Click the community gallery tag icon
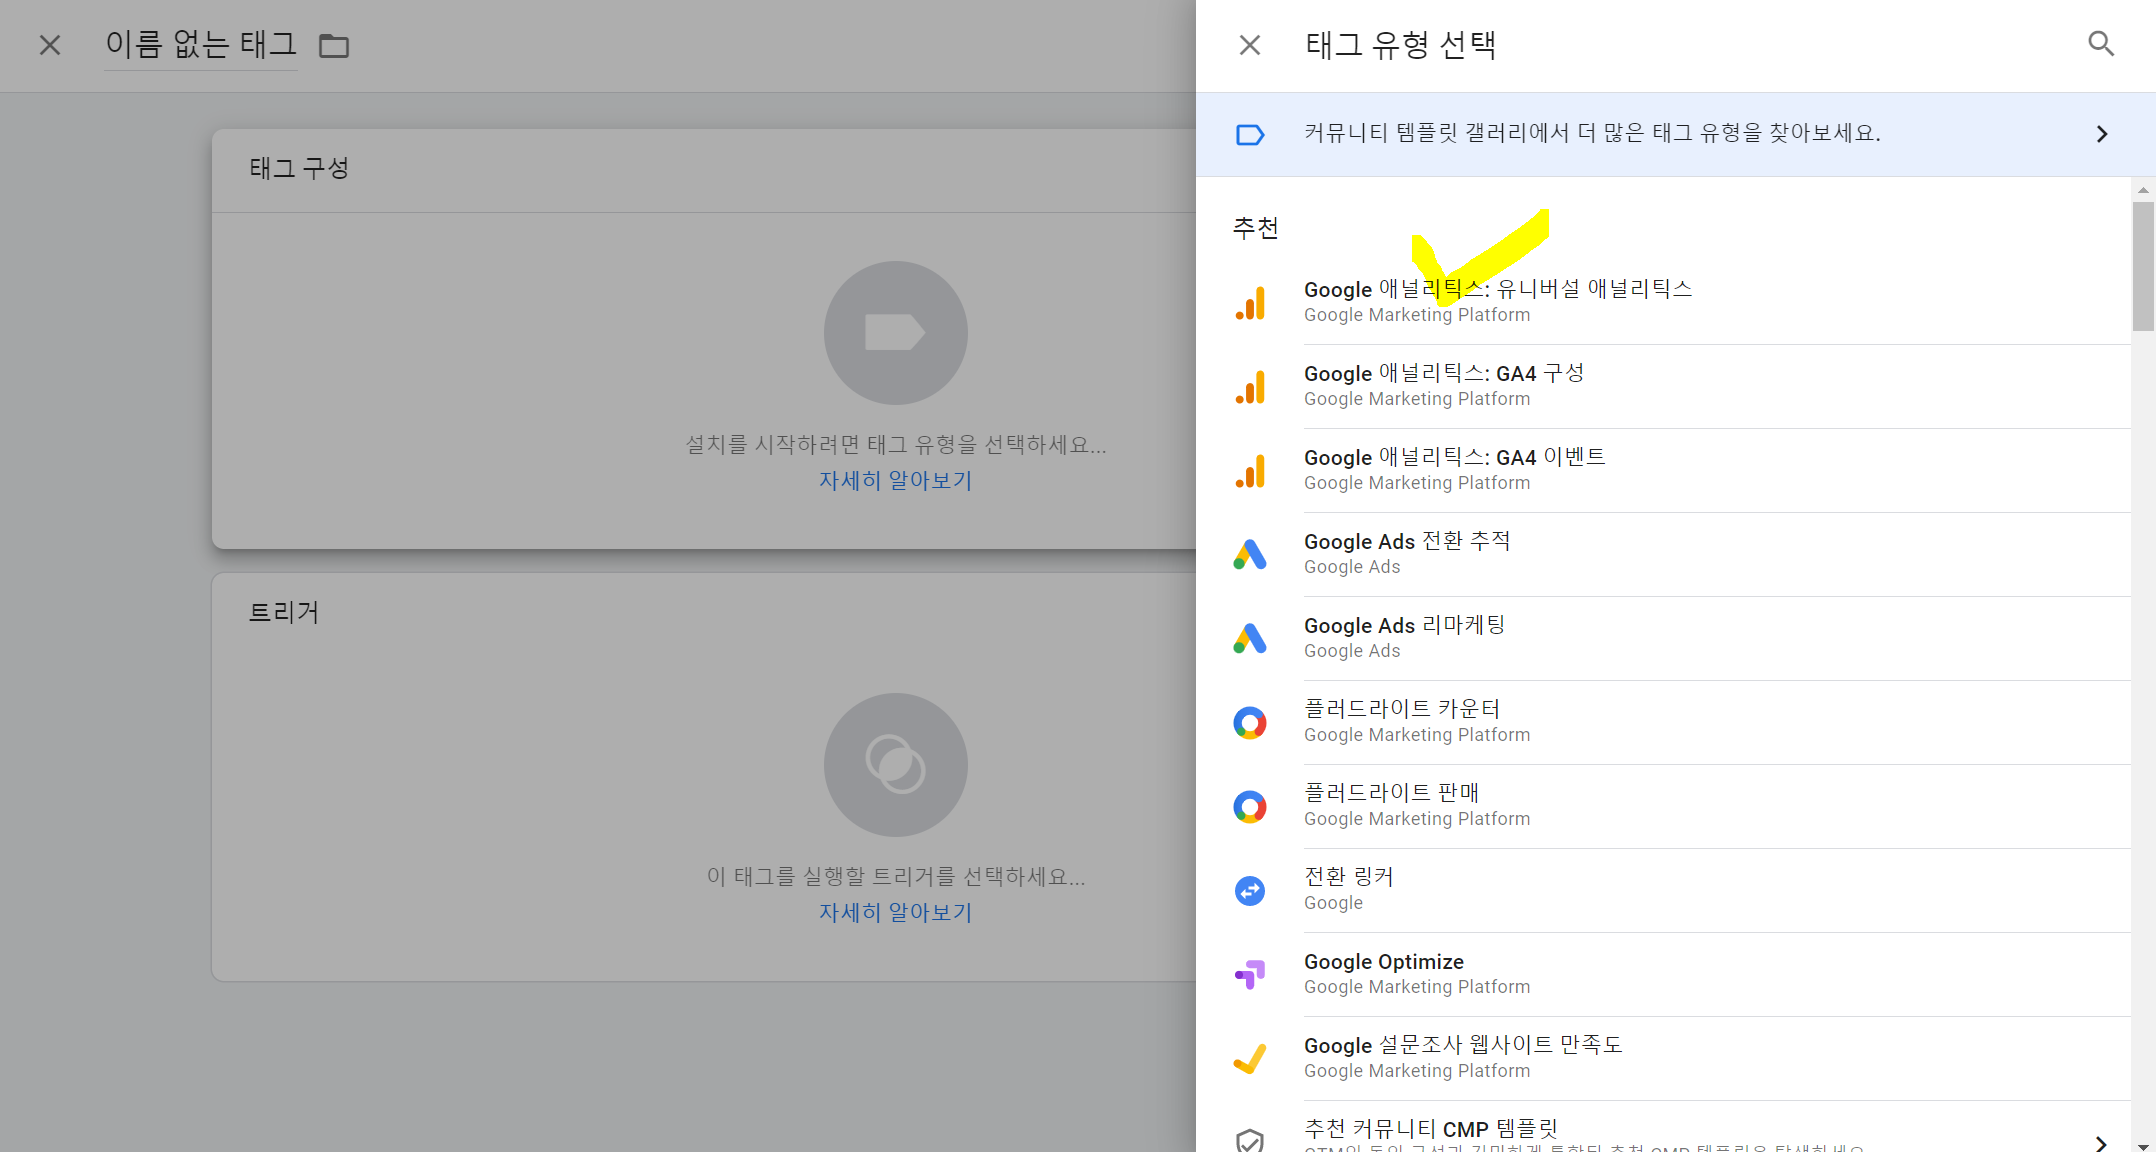This screenshot has height=1152, width=2156. (1250, 135)
